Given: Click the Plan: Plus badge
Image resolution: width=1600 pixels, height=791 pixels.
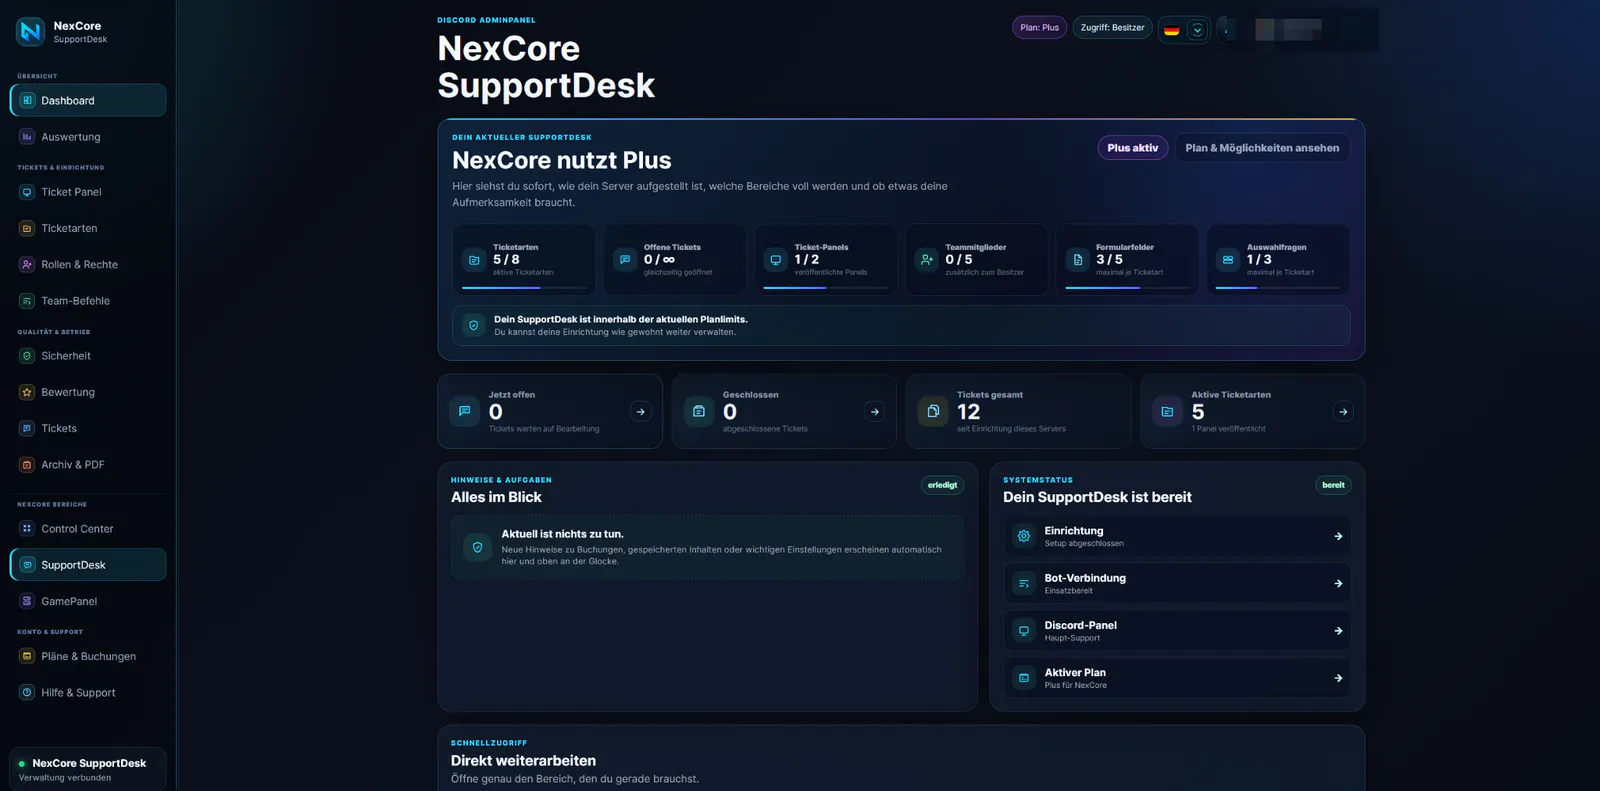Looking at the screenshot, I should pos(1039,28).
